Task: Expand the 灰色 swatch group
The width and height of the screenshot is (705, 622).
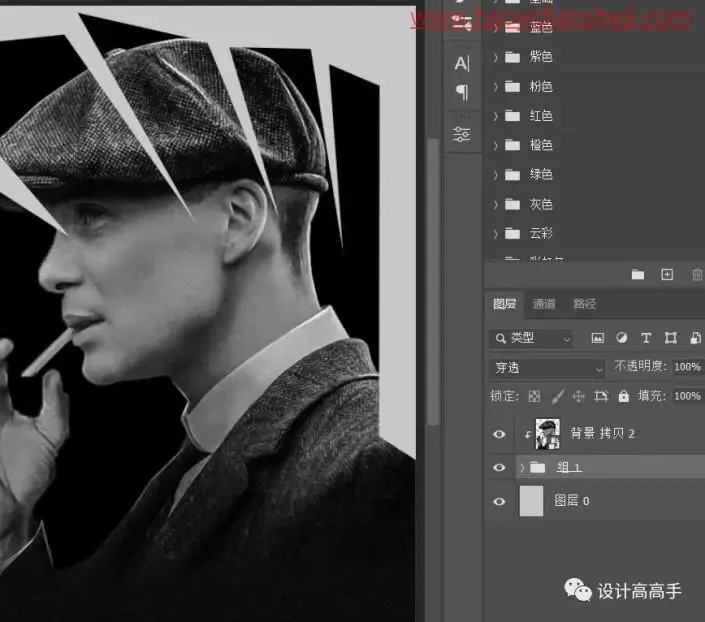Action: [x=495, y=205]
